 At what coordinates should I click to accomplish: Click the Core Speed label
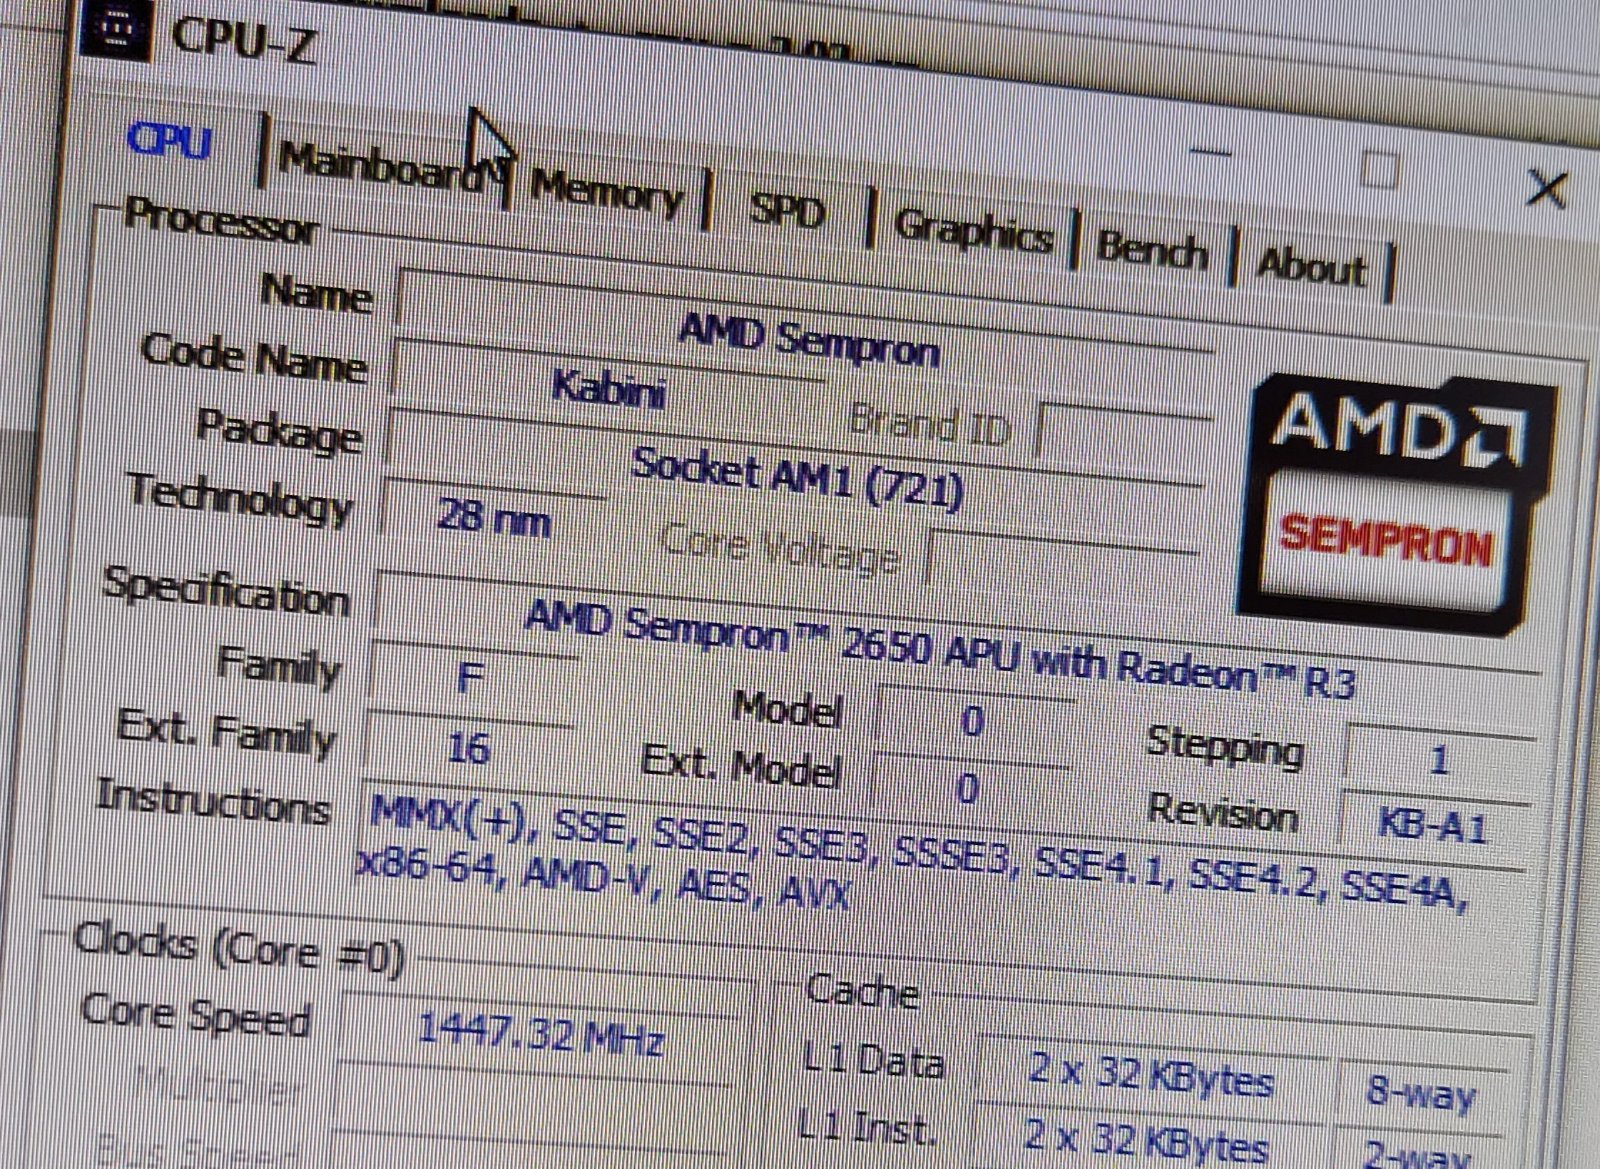point(196,1014)
